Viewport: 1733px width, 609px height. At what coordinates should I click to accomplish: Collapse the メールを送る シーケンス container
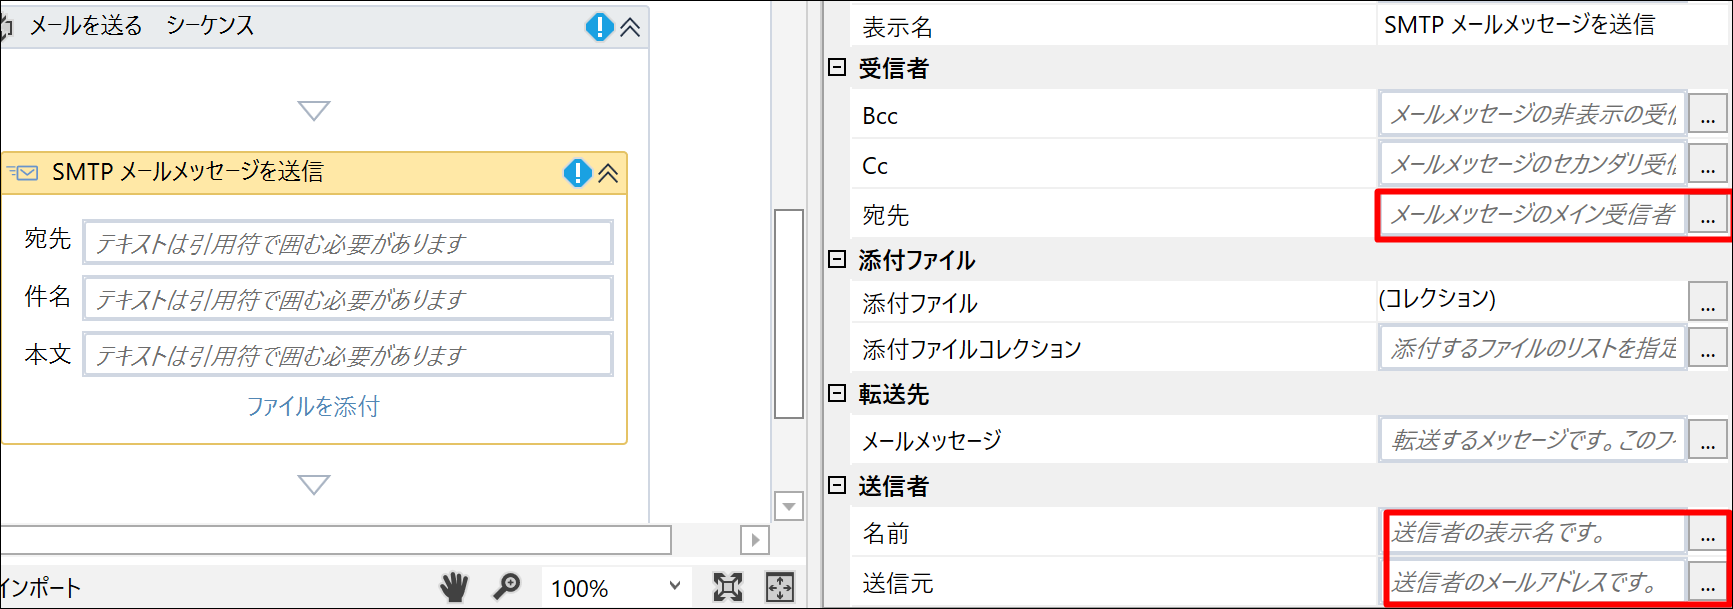point(630,27)
